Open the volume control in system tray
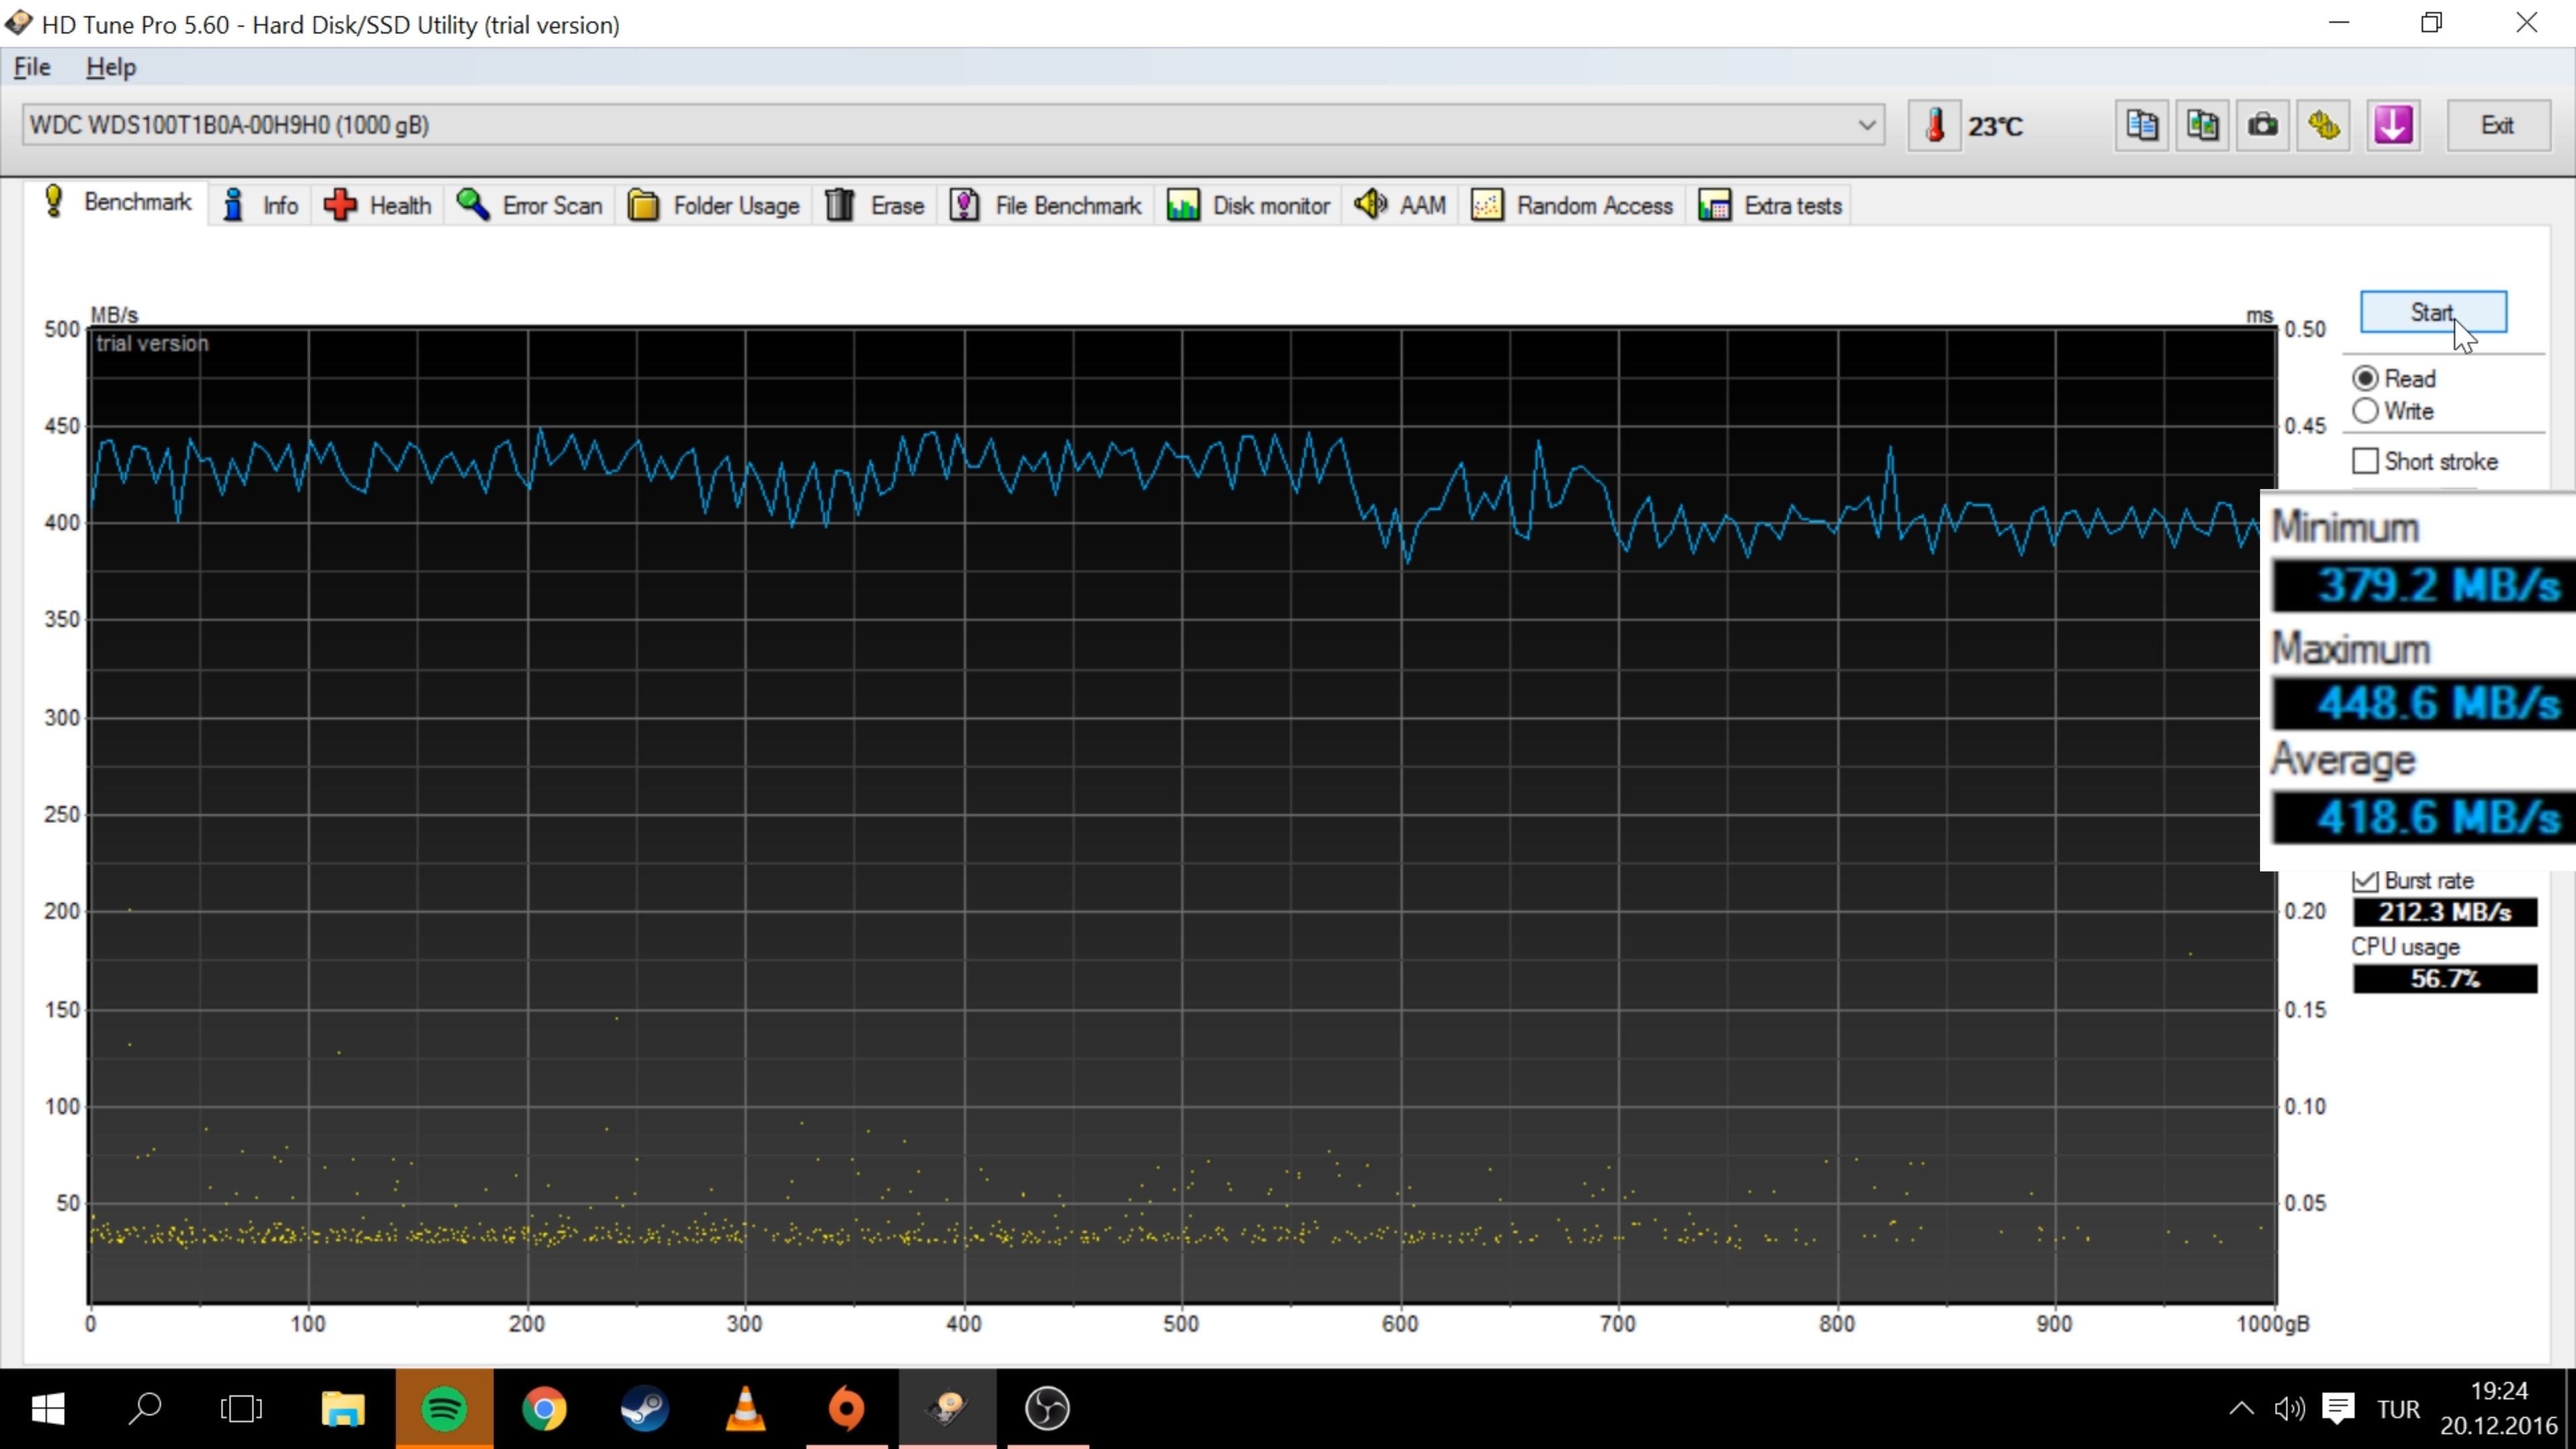 coord(2289,1409)
